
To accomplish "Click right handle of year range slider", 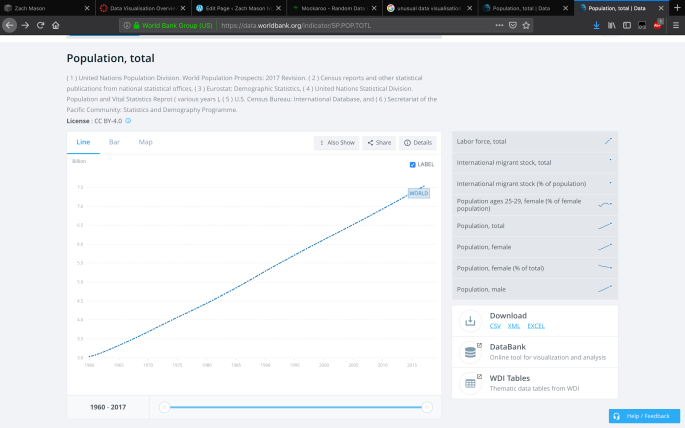I will 427,407.
